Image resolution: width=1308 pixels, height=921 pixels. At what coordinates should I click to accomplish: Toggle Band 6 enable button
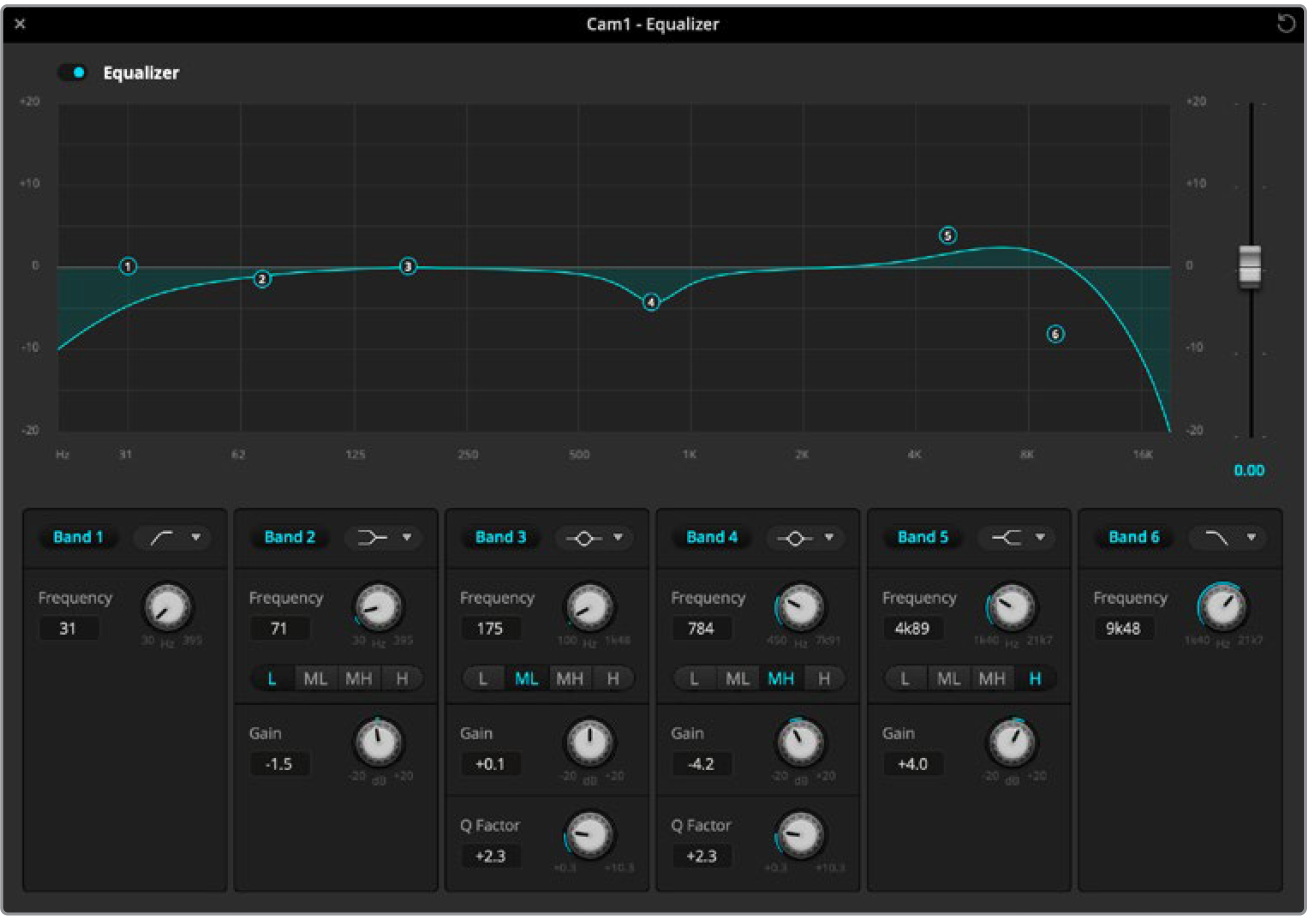point(1133,537)
